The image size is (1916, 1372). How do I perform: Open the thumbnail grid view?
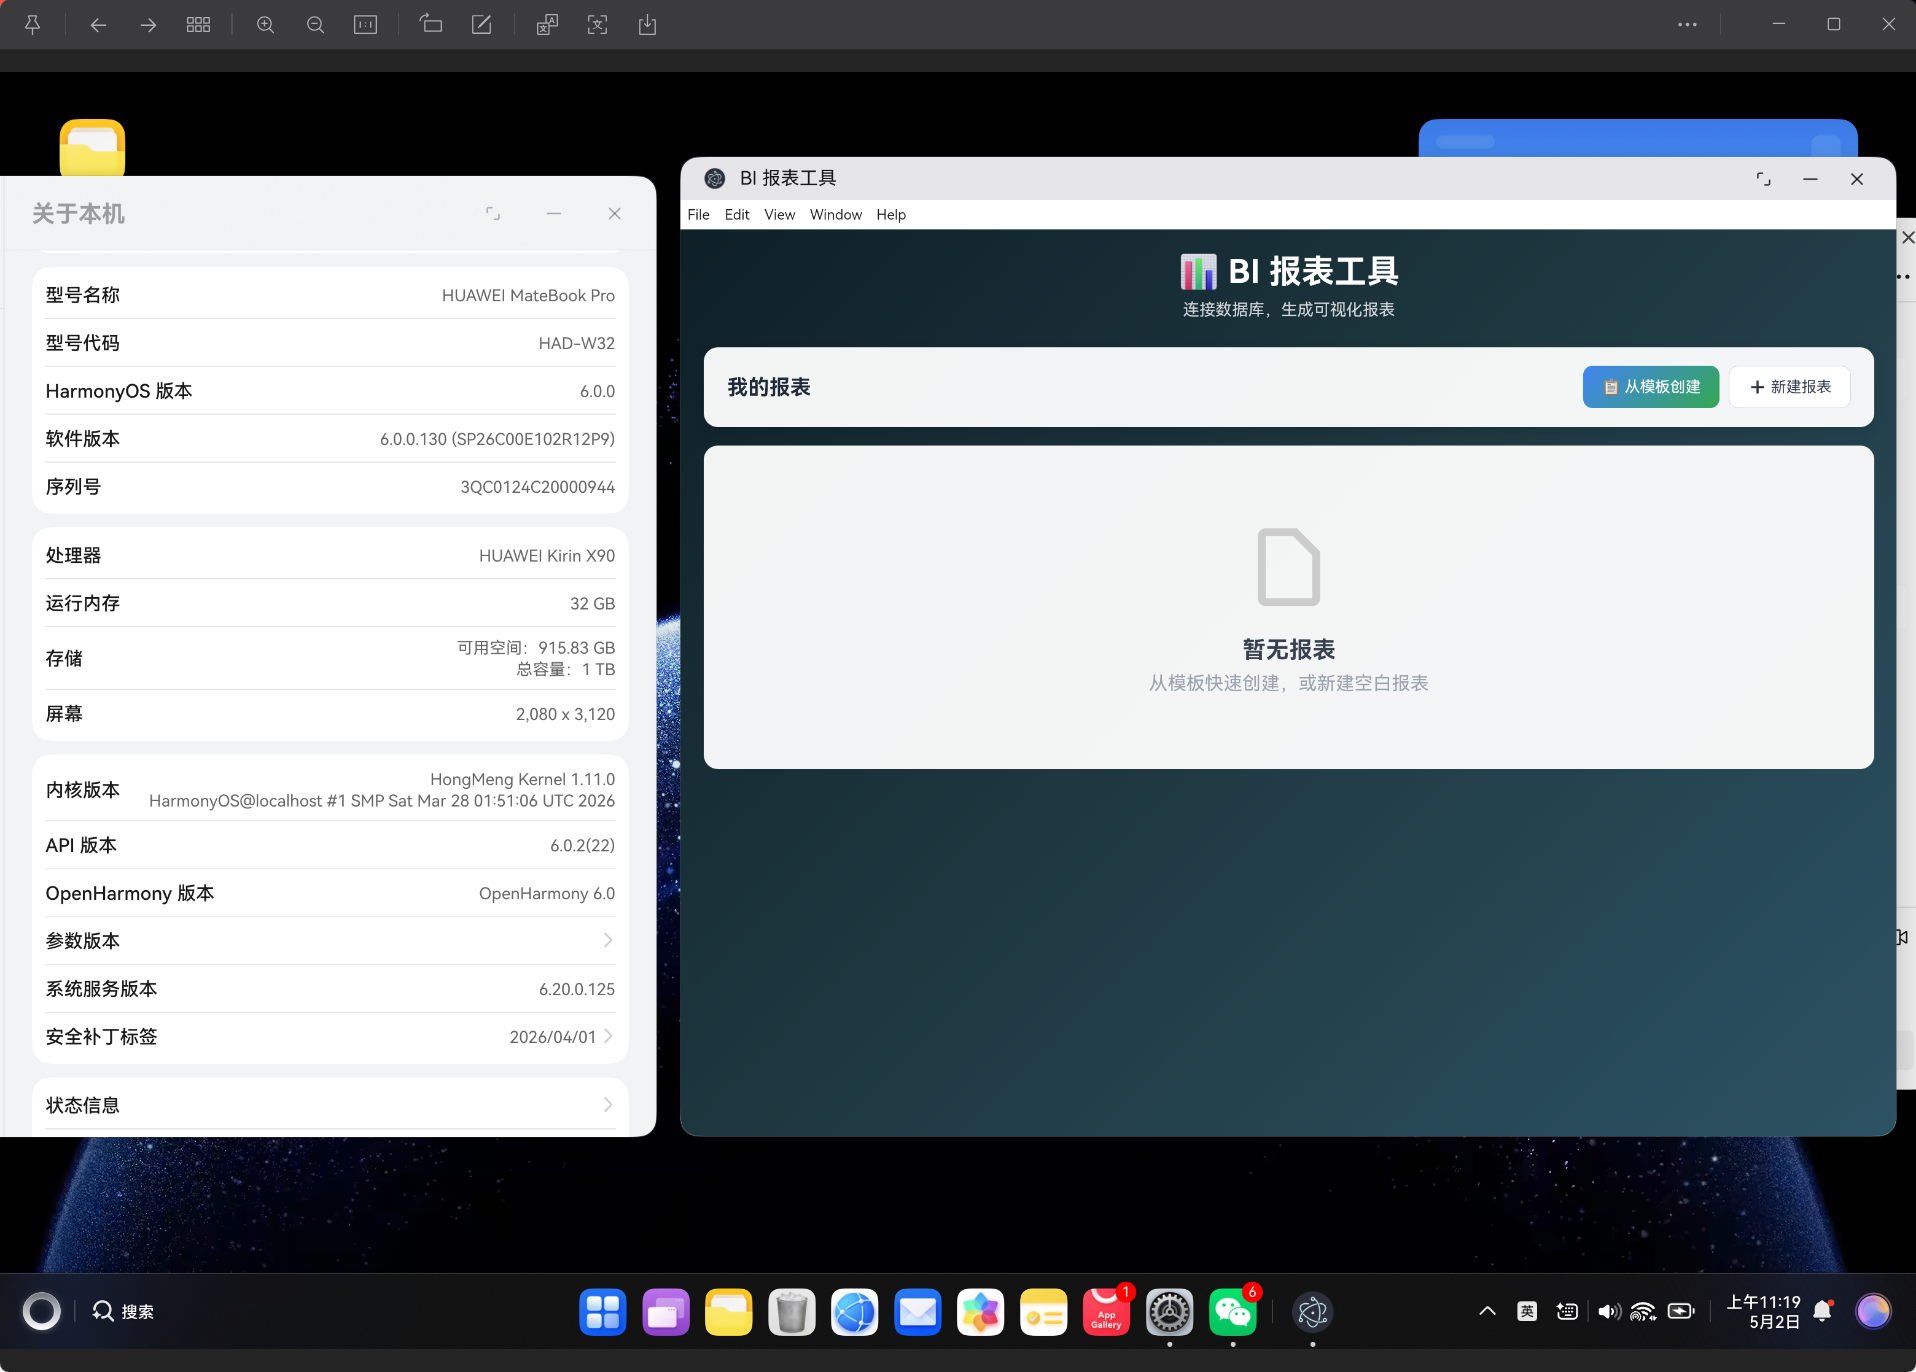(198, 25)
